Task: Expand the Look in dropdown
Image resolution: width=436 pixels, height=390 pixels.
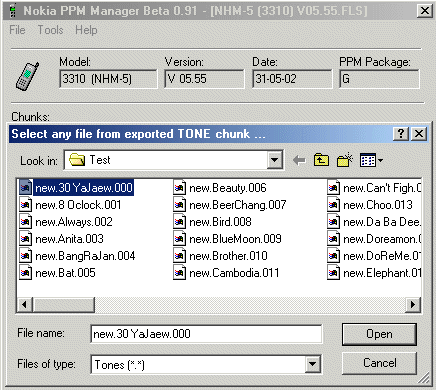Action: 274,160
